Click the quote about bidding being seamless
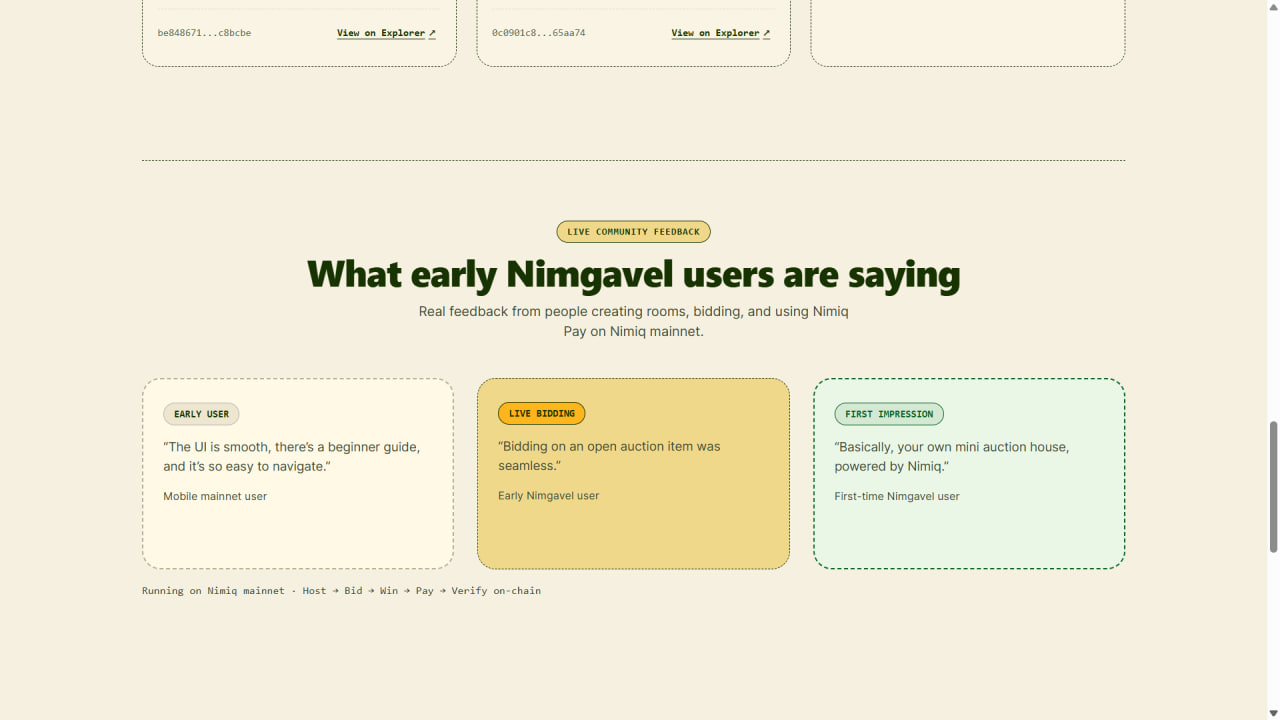 [x=609, y=456]
